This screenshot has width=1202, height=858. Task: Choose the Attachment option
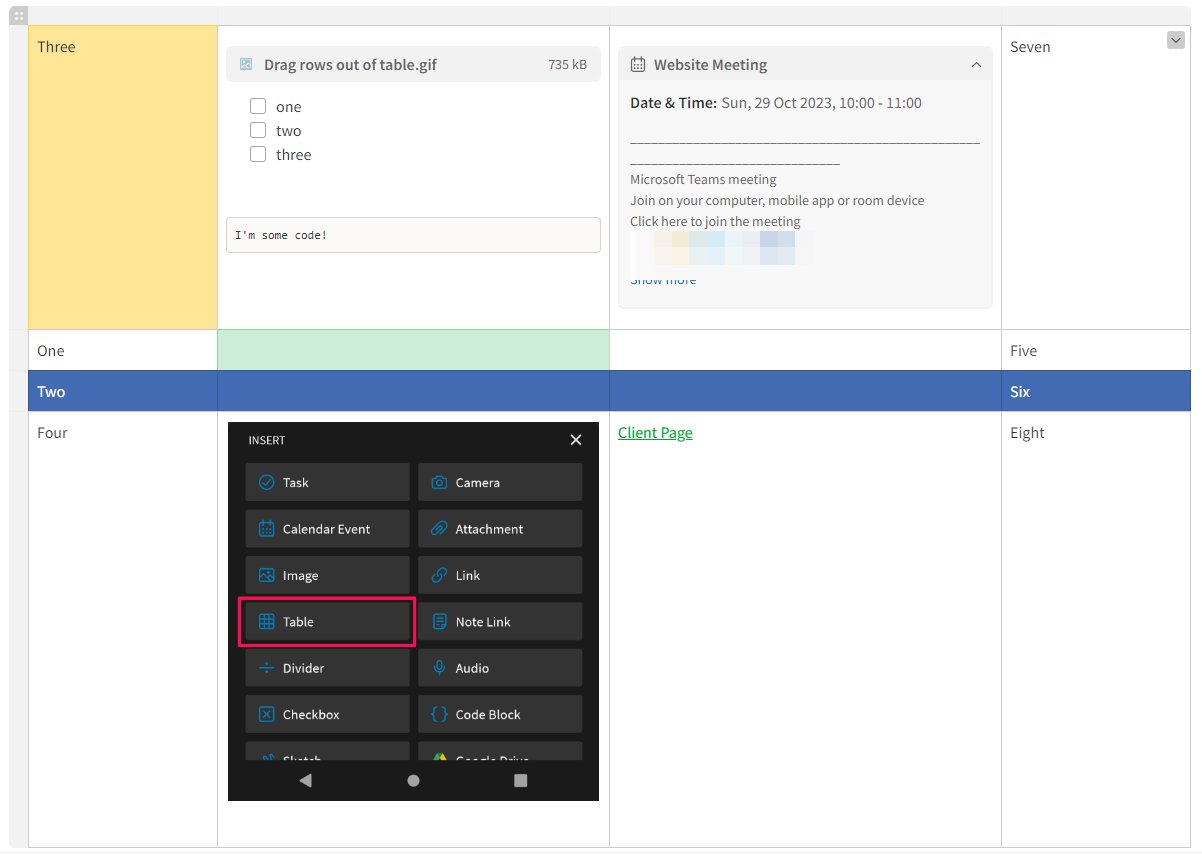(500, 528)
